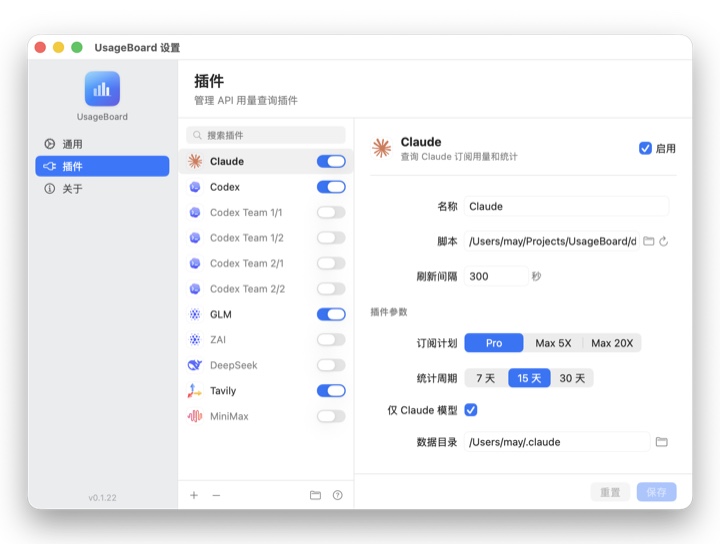Browse for data directory via folder icon

click(x=662, y=442)
